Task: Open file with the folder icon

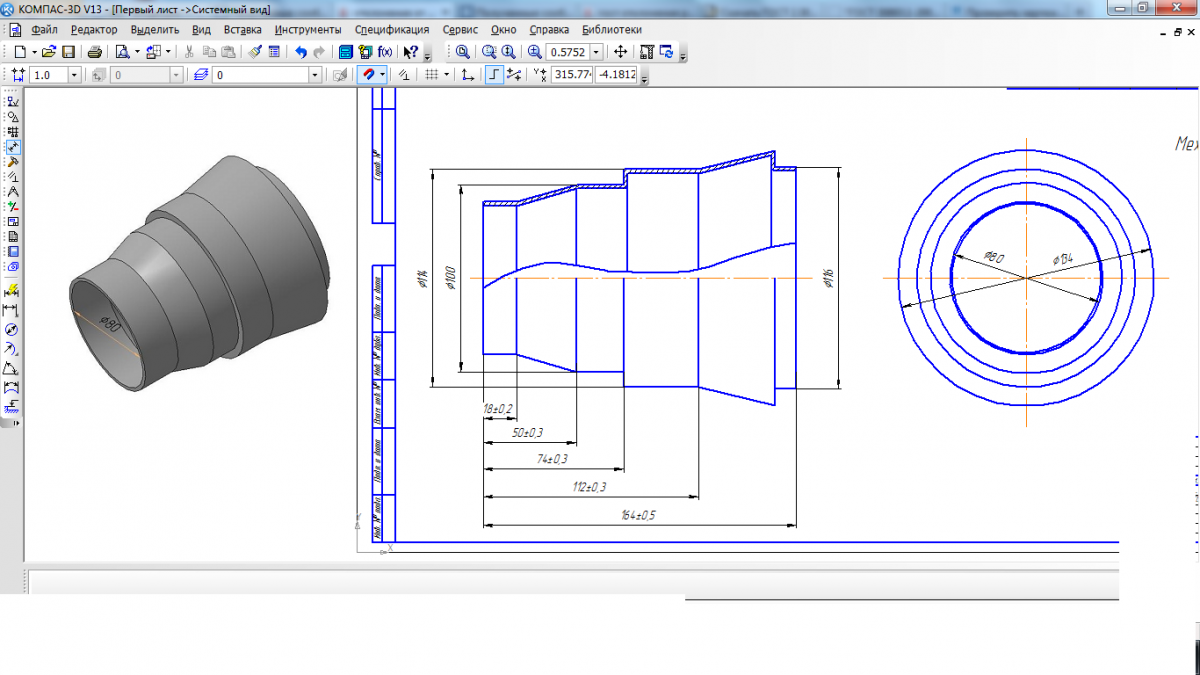Action: click(x=49, y=52)
